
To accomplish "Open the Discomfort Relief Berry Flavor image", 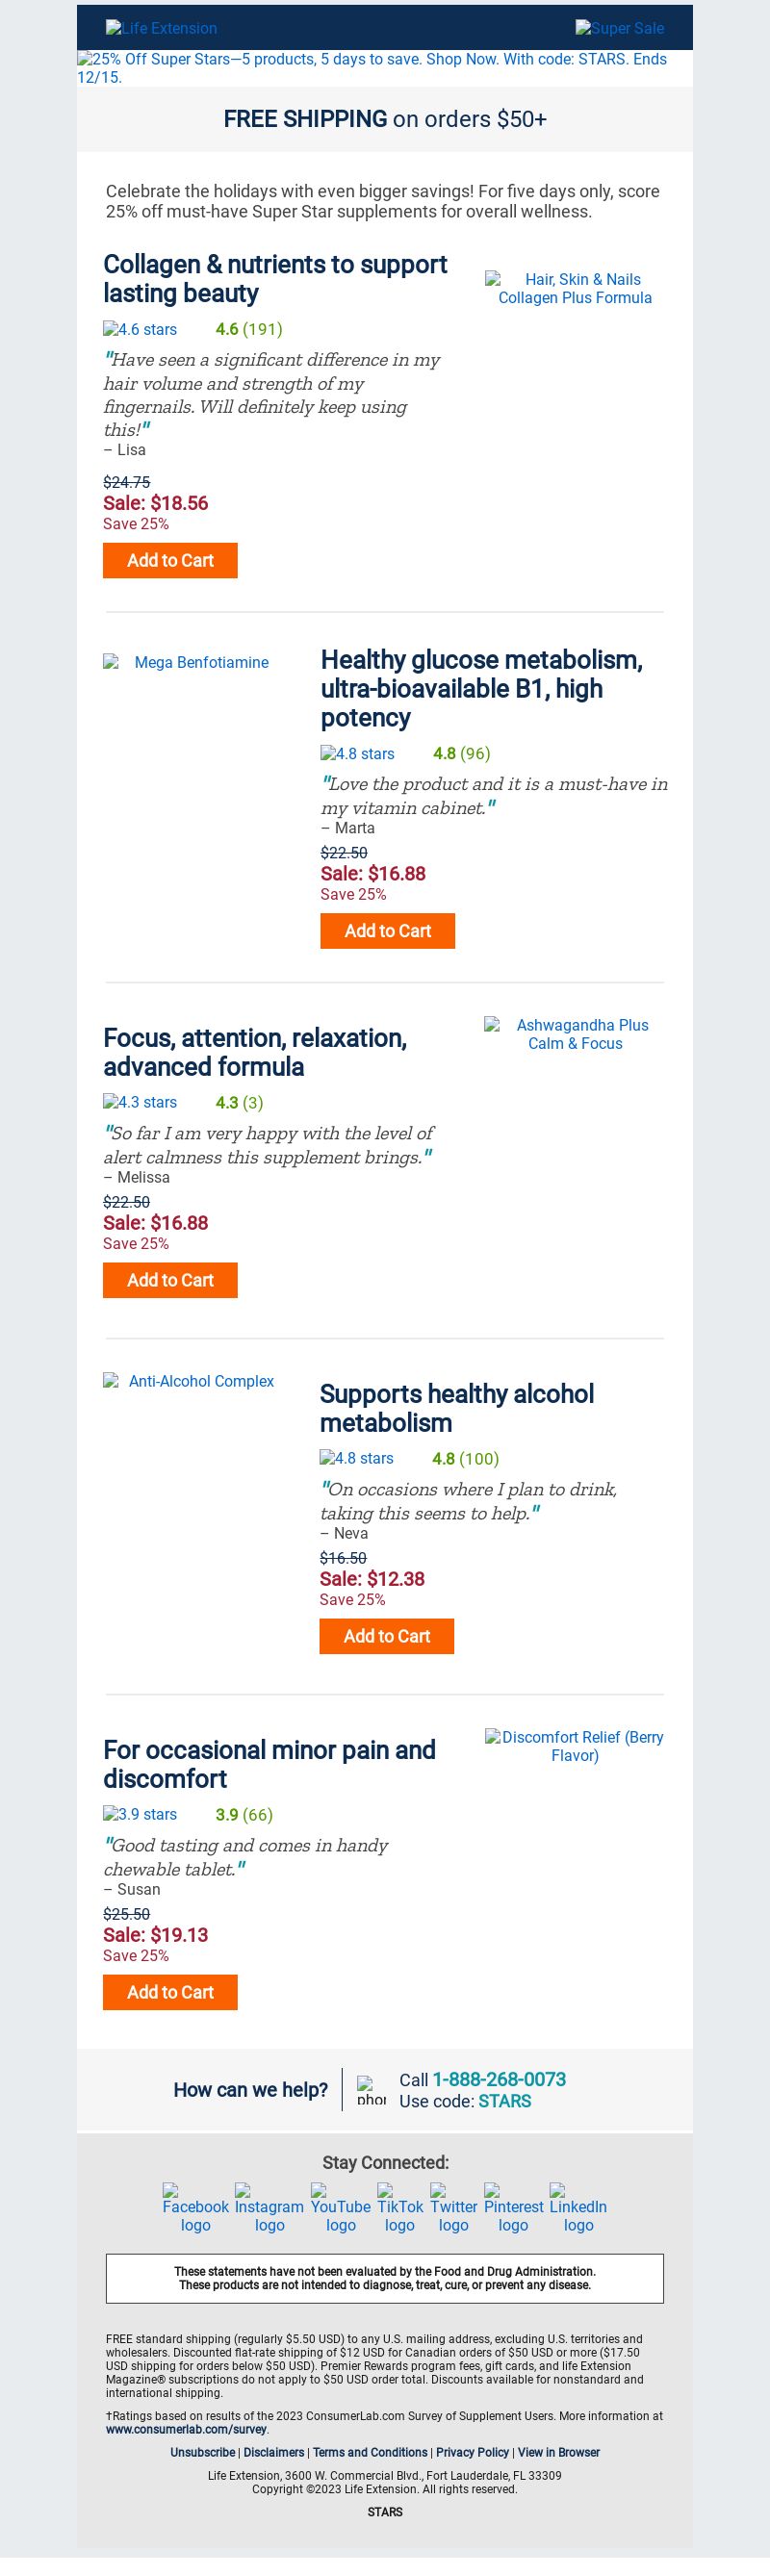I will tap(575, 1746).
